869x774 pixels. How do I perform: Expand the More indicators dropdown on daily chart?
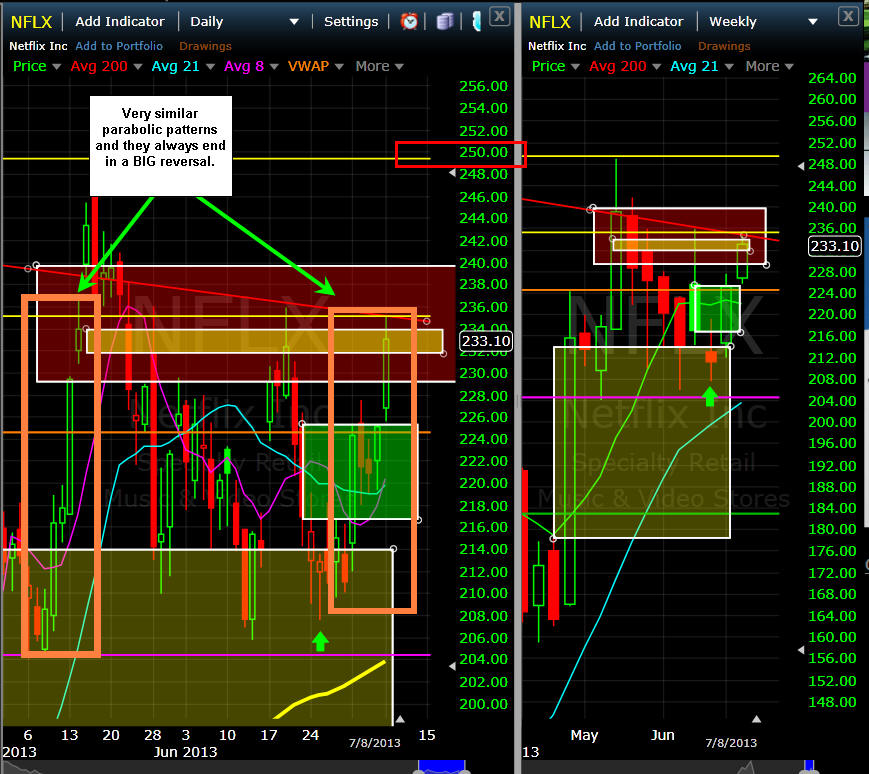point(379,66)
